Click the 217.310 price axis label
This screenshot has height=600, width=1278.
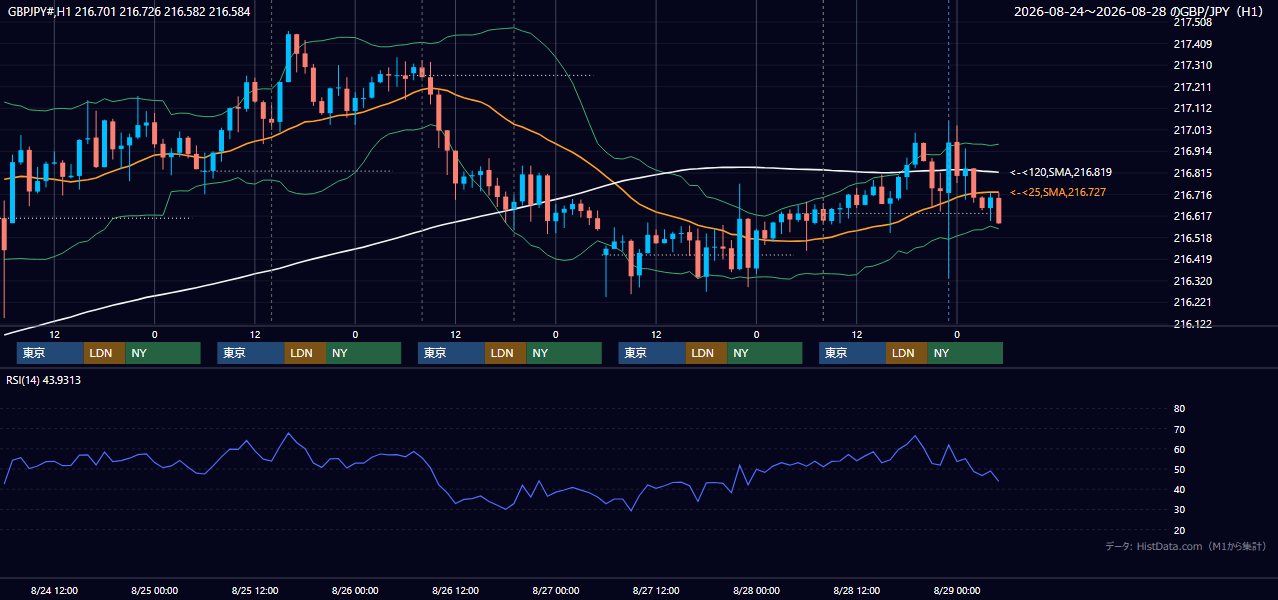click(x=1192, y=65)
